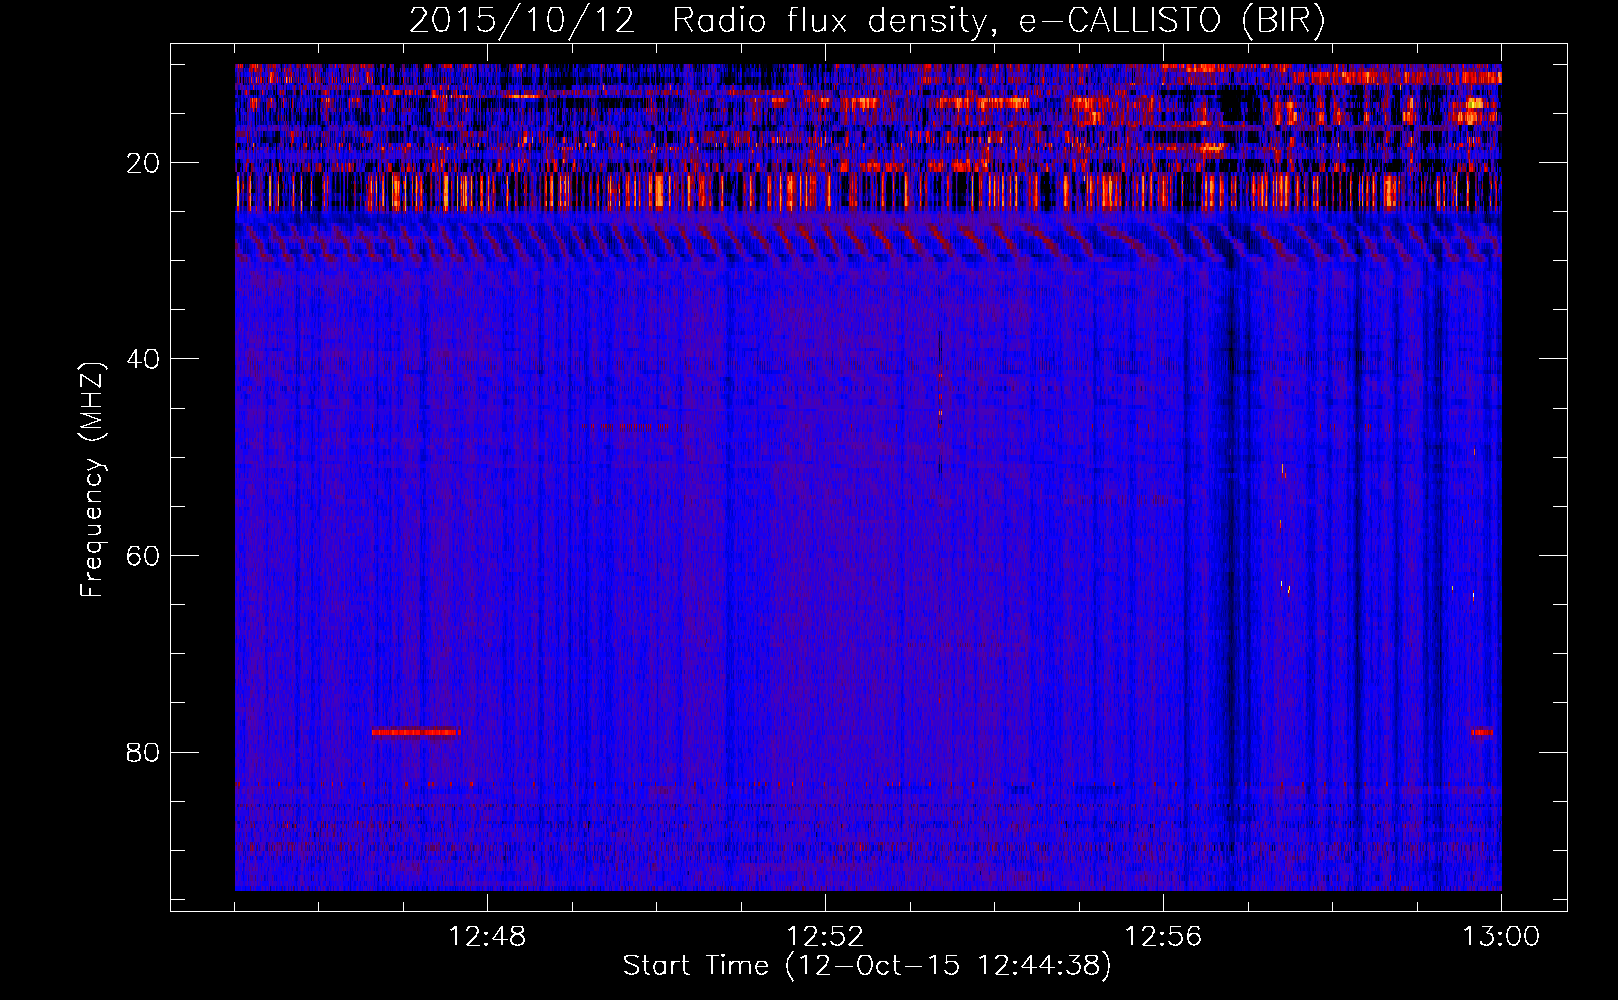Image resolution: width=1618 pixels, height=1000 pixels.
Task: Click the plot title "2015/10/12 Radio flux density, e-CALLISTO (BIR)"
Action: (867, 21)
